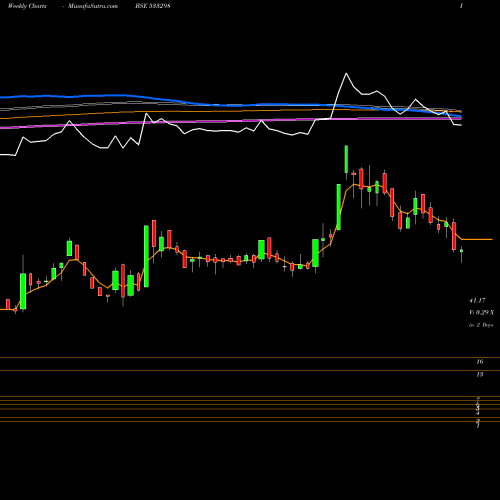Click the '13' level label
This screenshot has width=500, height=500.
point(480,375)
